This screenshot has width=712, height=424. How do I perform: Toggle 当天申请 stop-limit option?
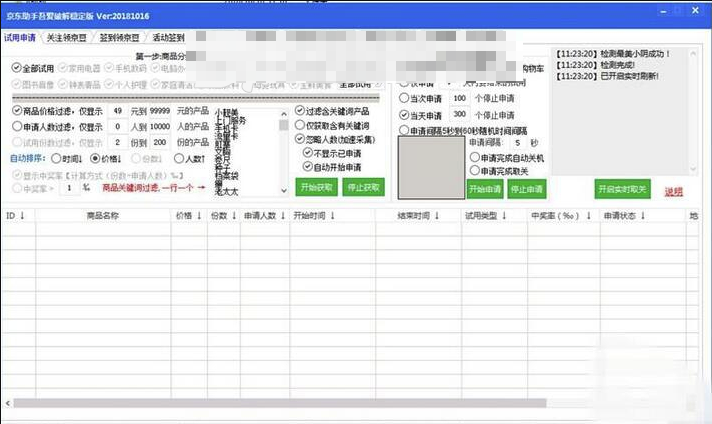tap(420, 115)
